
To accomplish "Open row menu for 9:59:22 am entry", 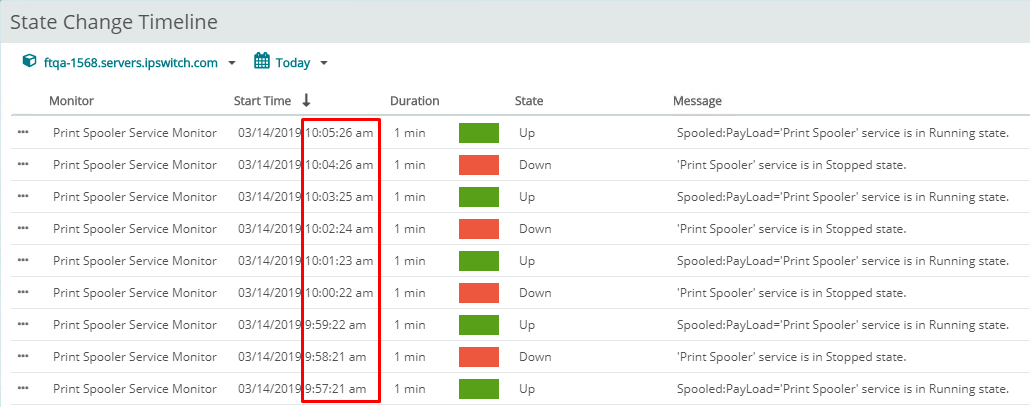I will pyautogui.click(x=23, y=324).
